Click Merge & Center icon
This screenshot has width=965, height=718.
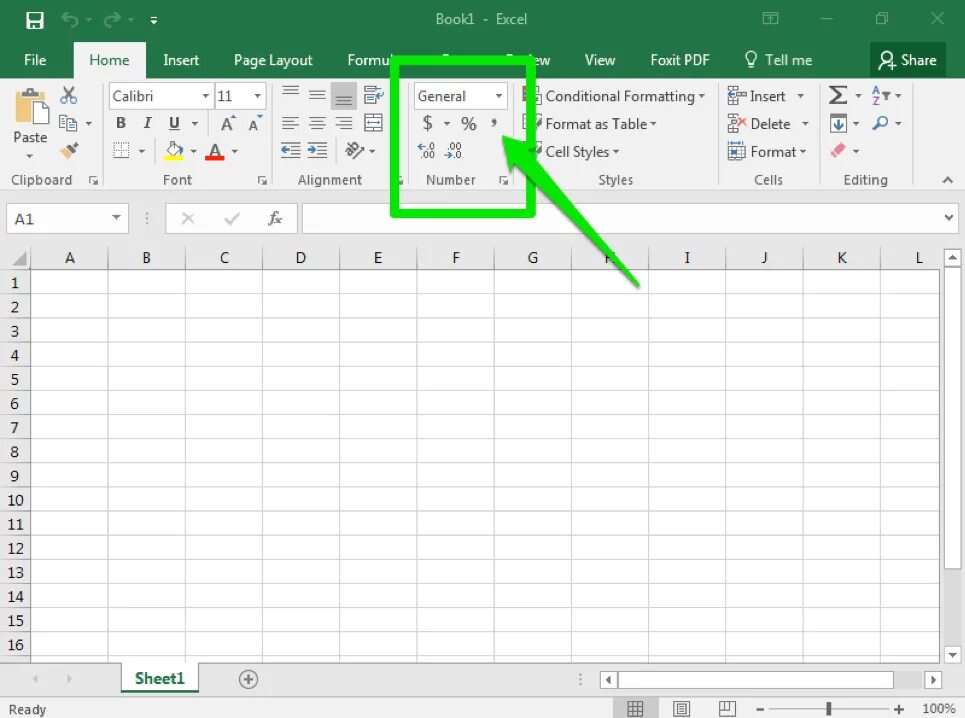(373, 123)
